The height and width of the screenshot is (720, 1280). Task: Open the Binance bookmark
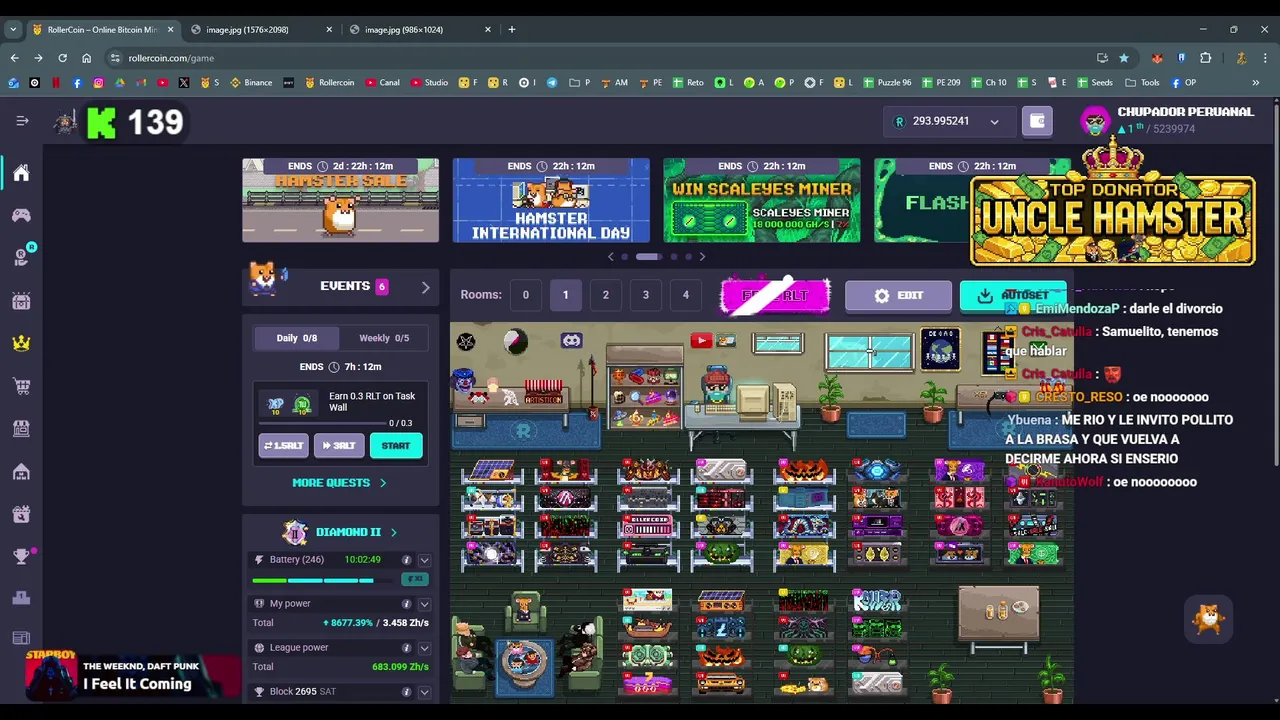point(251,83)
